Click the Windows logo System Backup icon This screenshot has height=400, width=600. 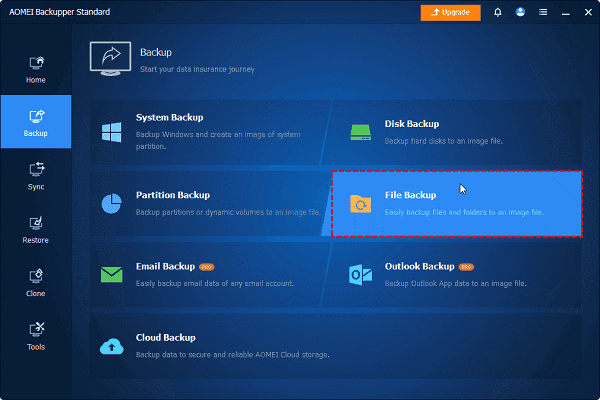pyautogui.click(x=111, y=132)
